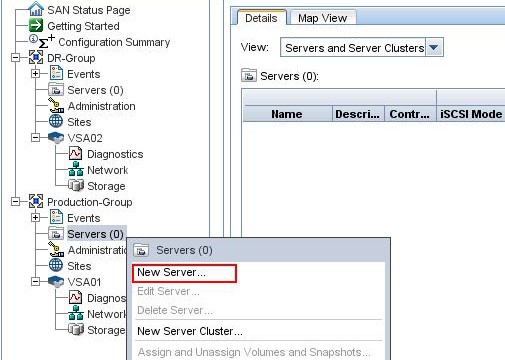505x360 pixels.
Task: Collapse the VSA01 tree node
Action: 35,281
